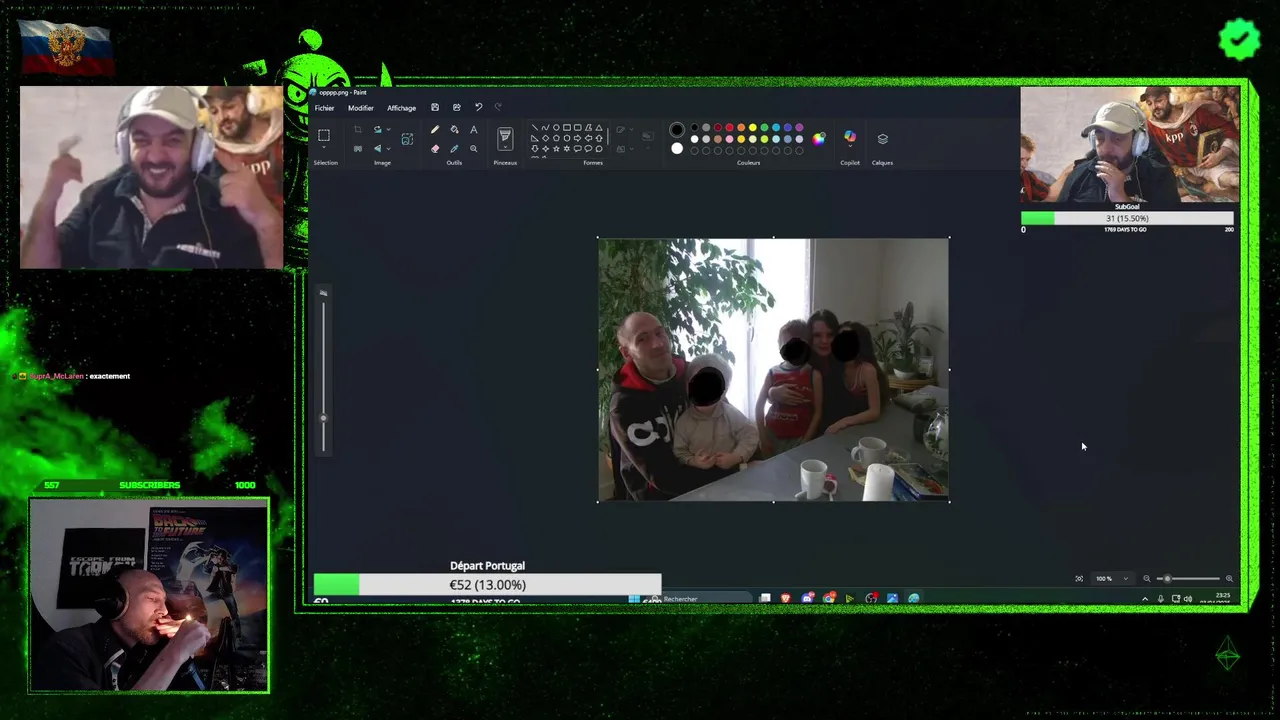The width and height of the screenshot is (1280, 720).
Task: Redo with the greyed arrow icon
Action: 498,107
